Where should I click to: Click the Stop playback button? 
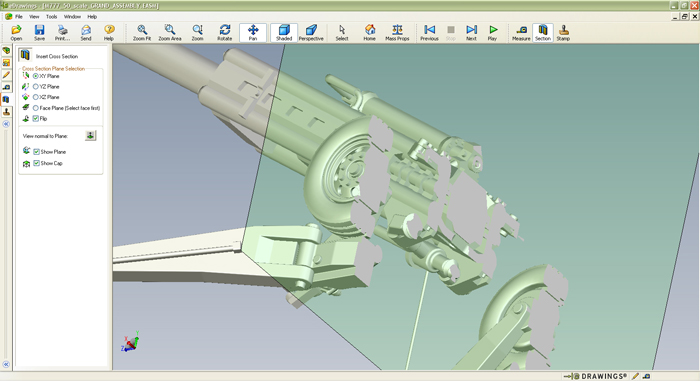click(x=450, y=33)
